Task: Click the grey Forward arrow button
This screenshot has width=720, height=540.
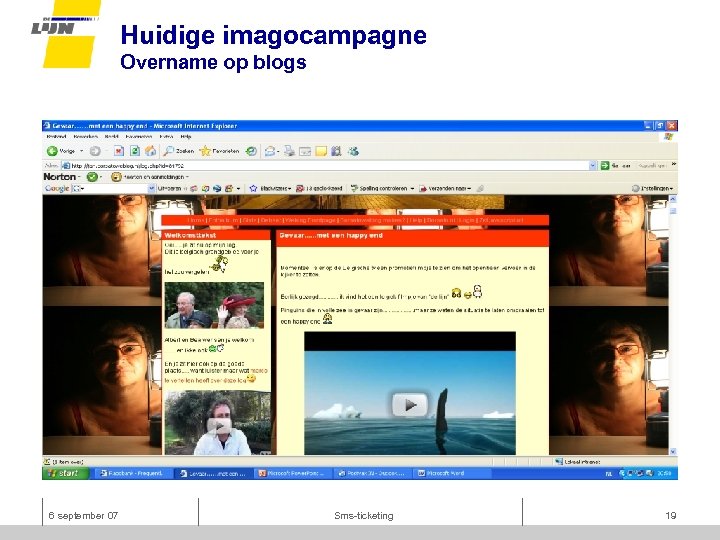Action: [x=95, y=151]
